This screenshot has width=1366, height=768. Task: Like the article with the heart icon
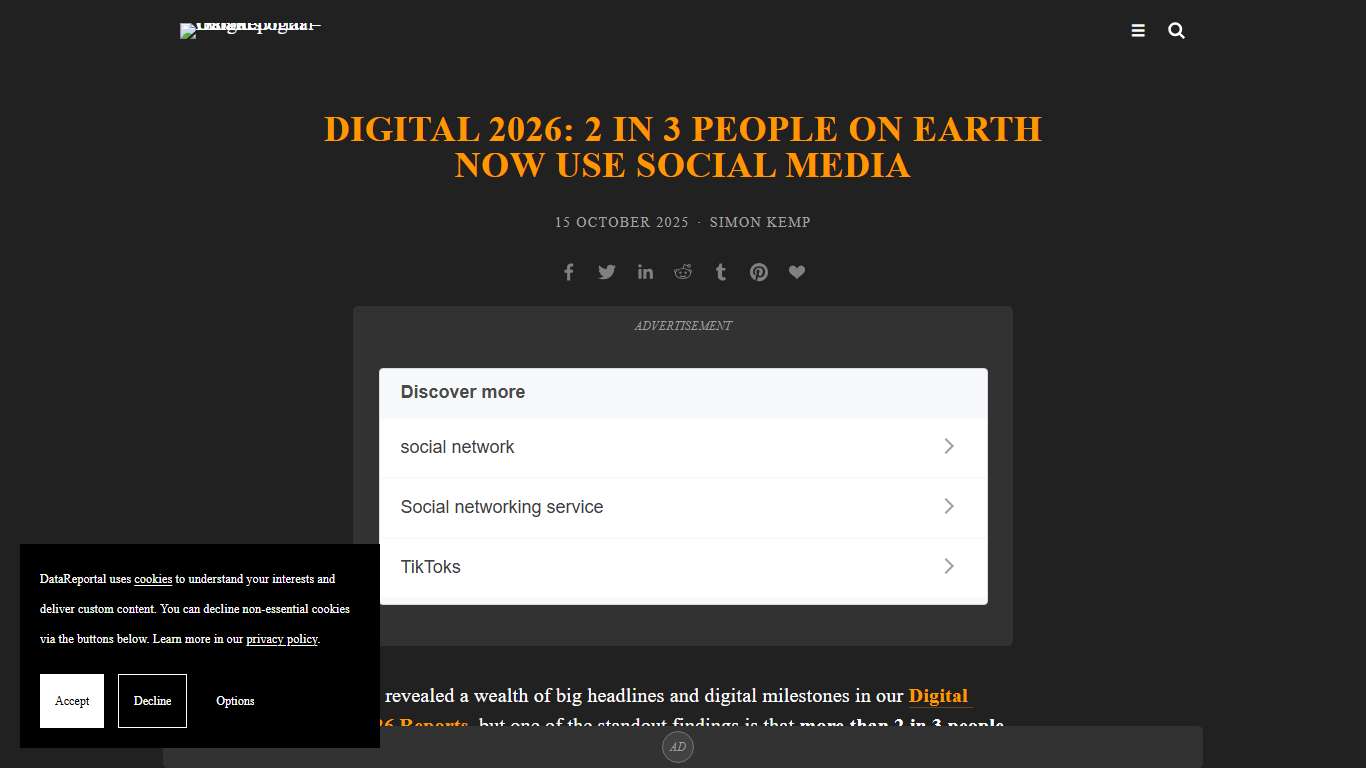coord(796,271)
